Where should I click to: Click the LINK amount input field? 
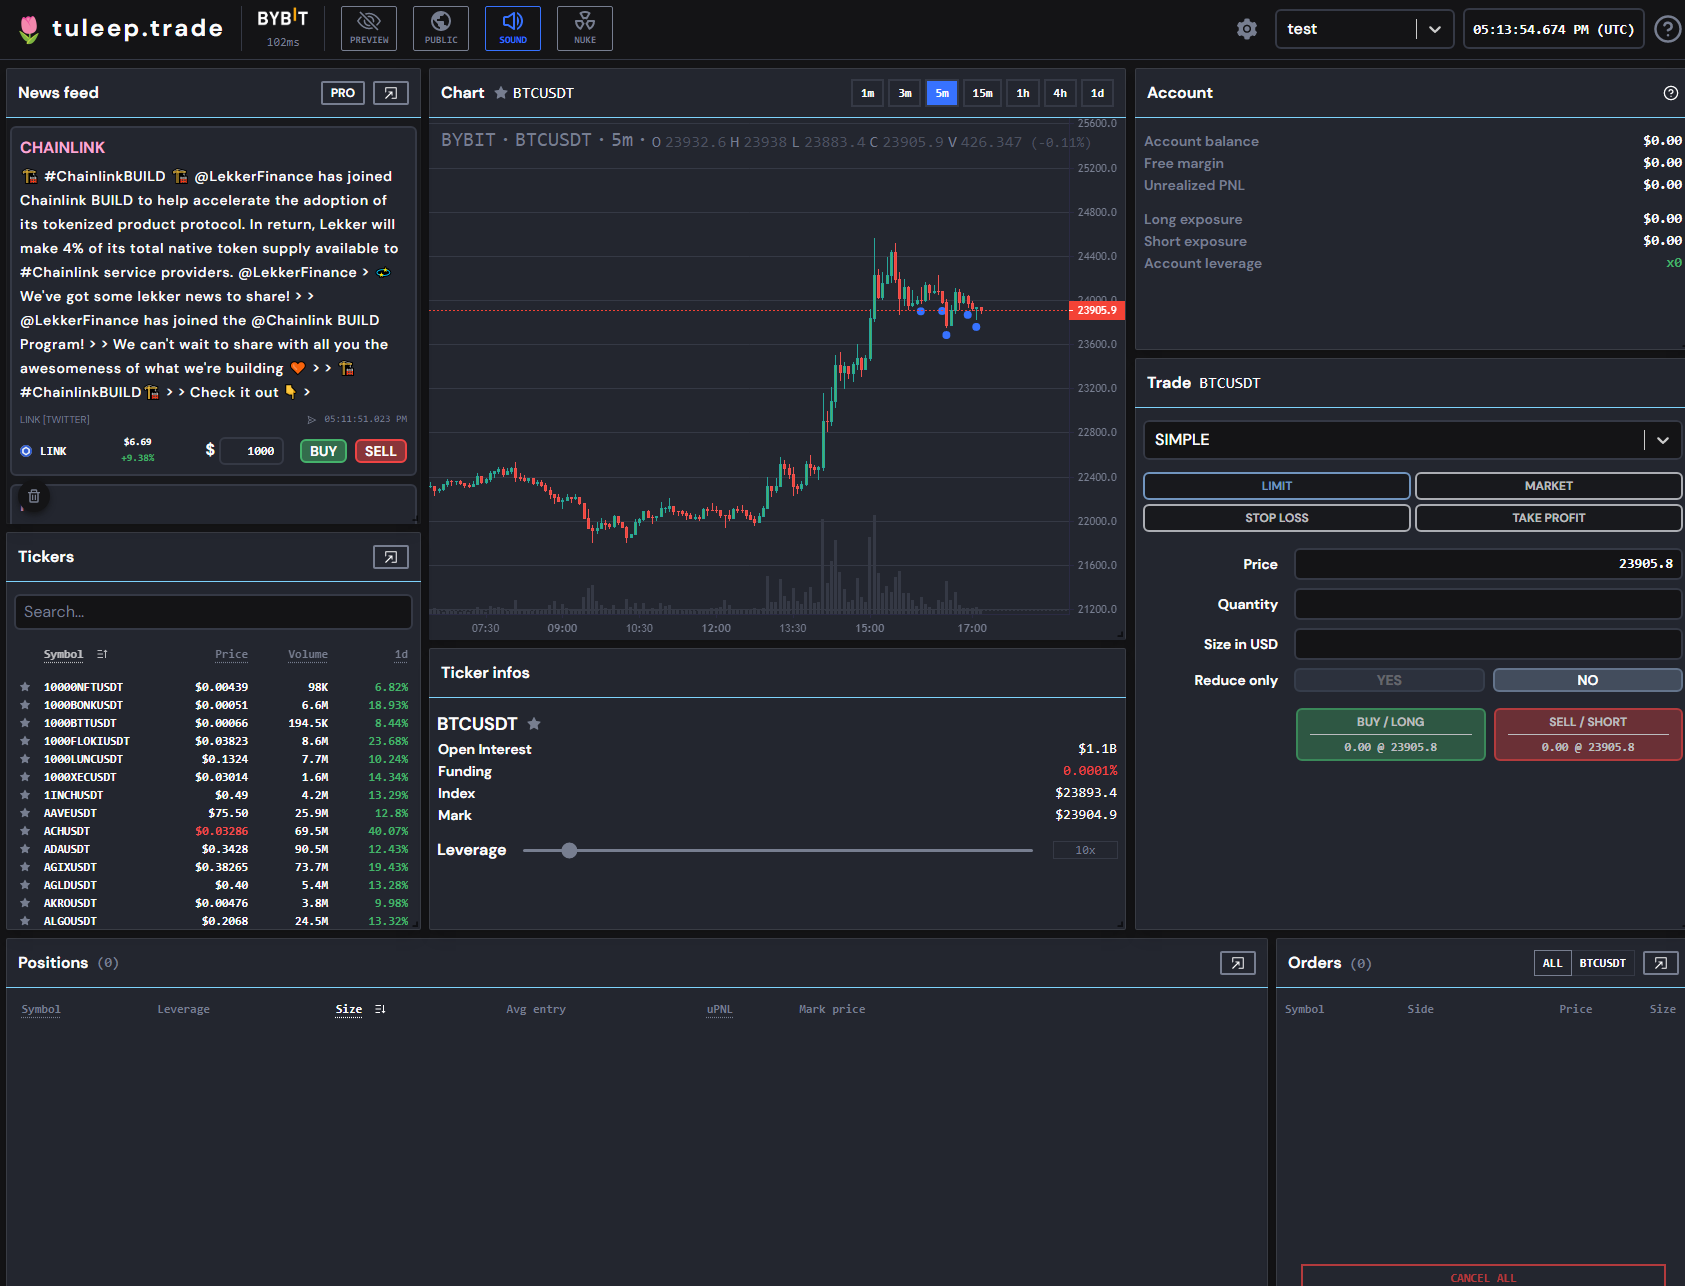252,451
